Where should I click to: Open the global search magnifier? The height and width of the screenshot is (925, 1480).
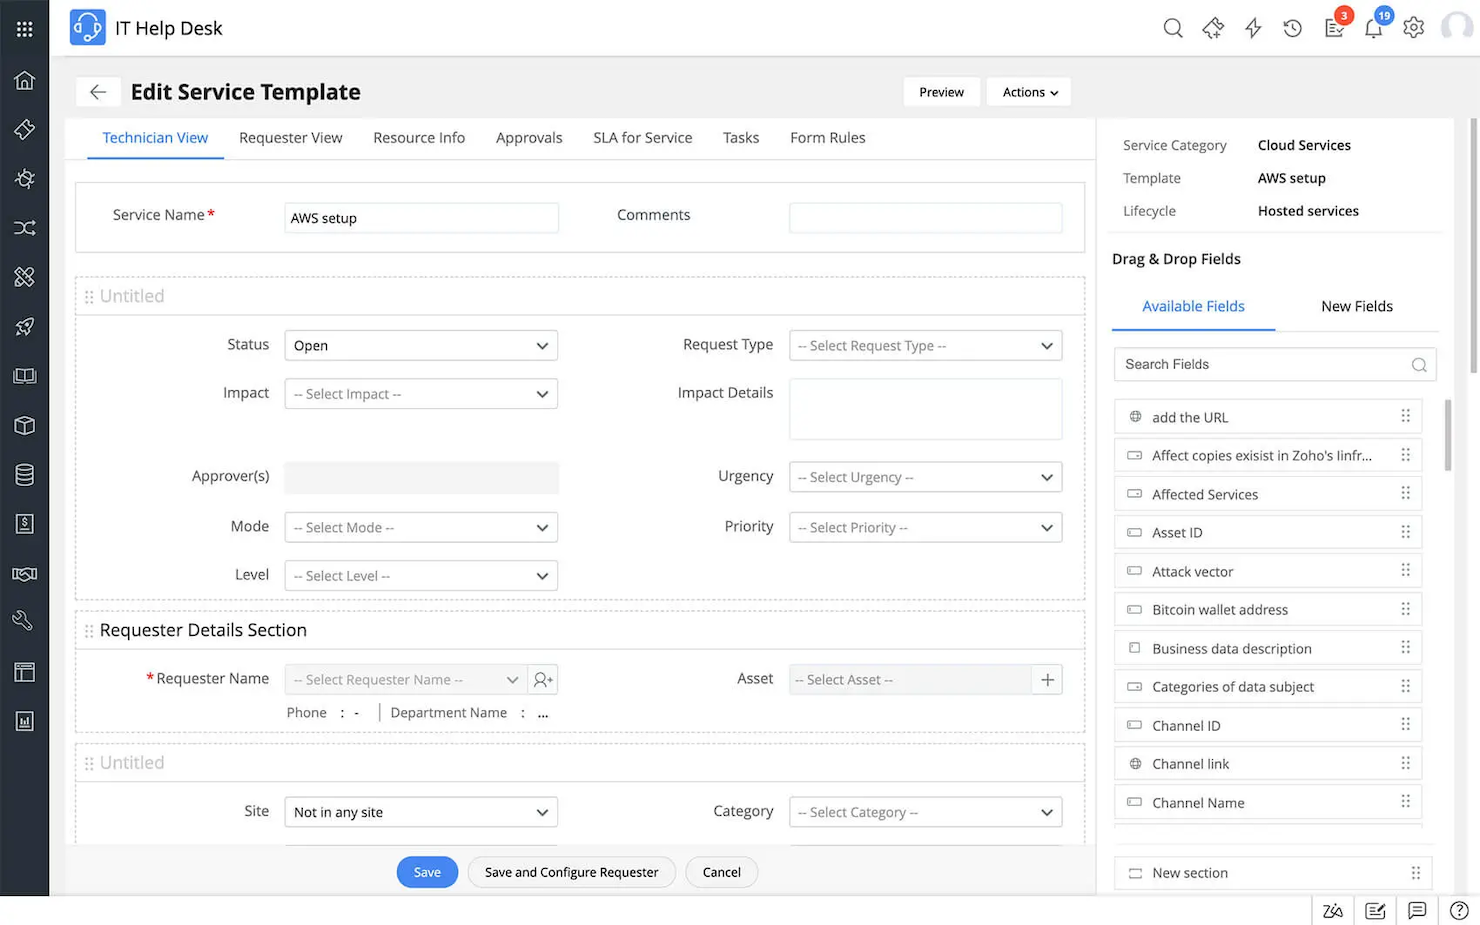tap(1173, 28)
